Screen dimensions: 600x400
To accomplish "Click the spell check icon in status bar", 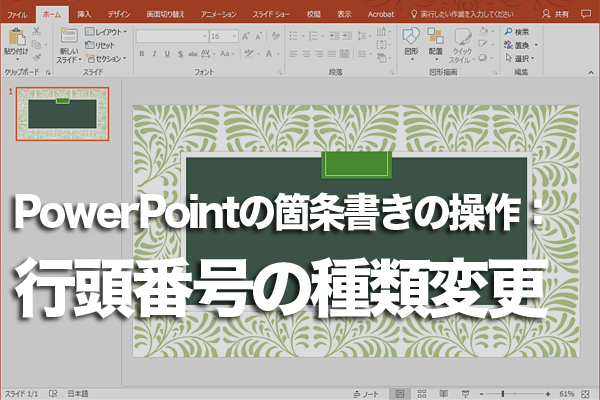I will [53, 393].
